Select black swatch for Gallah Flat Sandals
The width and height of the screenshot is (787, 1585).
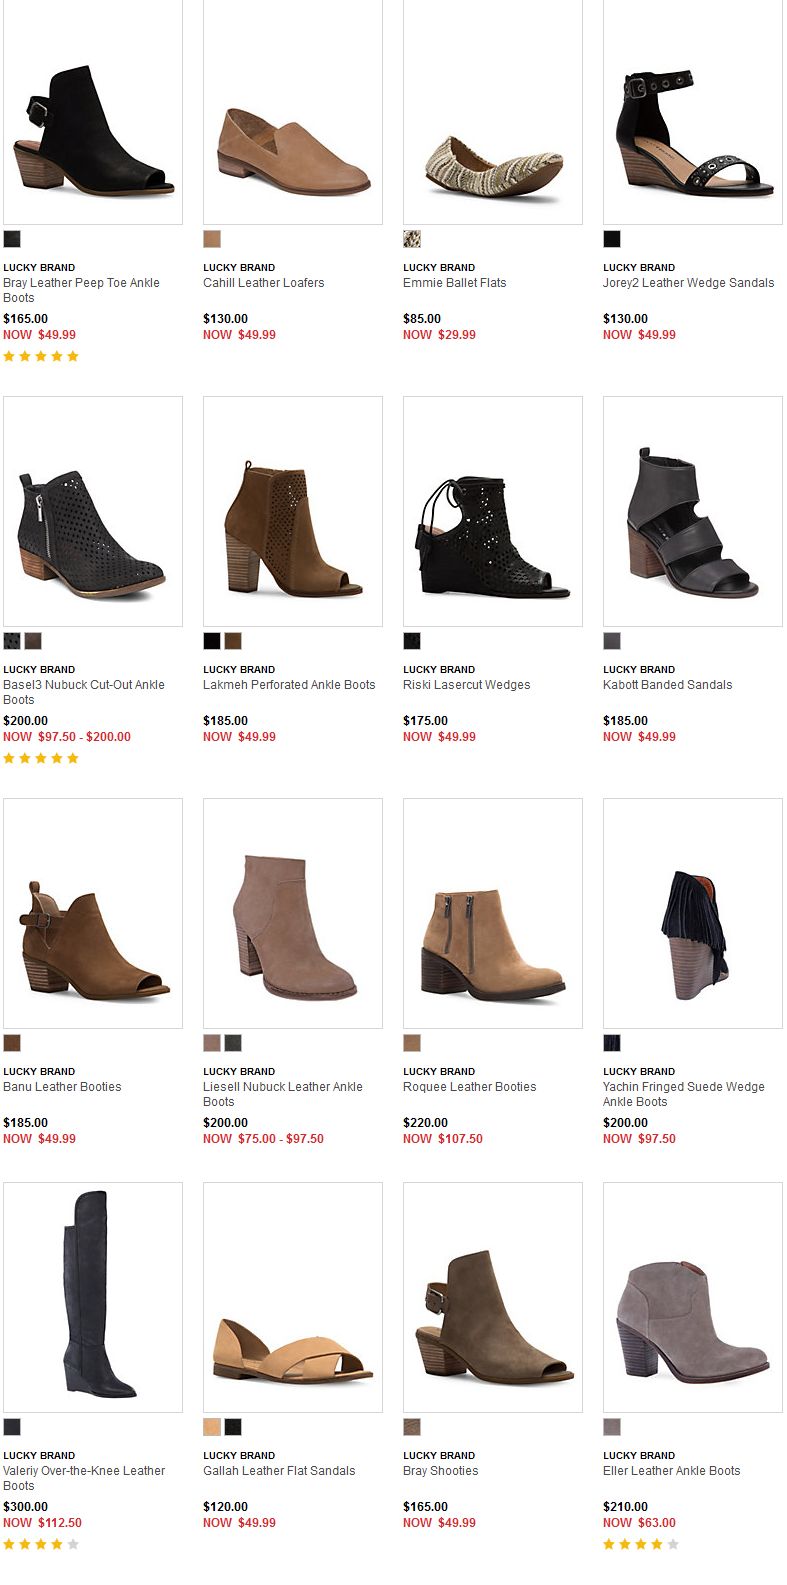pyautogui.click(x=233, y=1427)
